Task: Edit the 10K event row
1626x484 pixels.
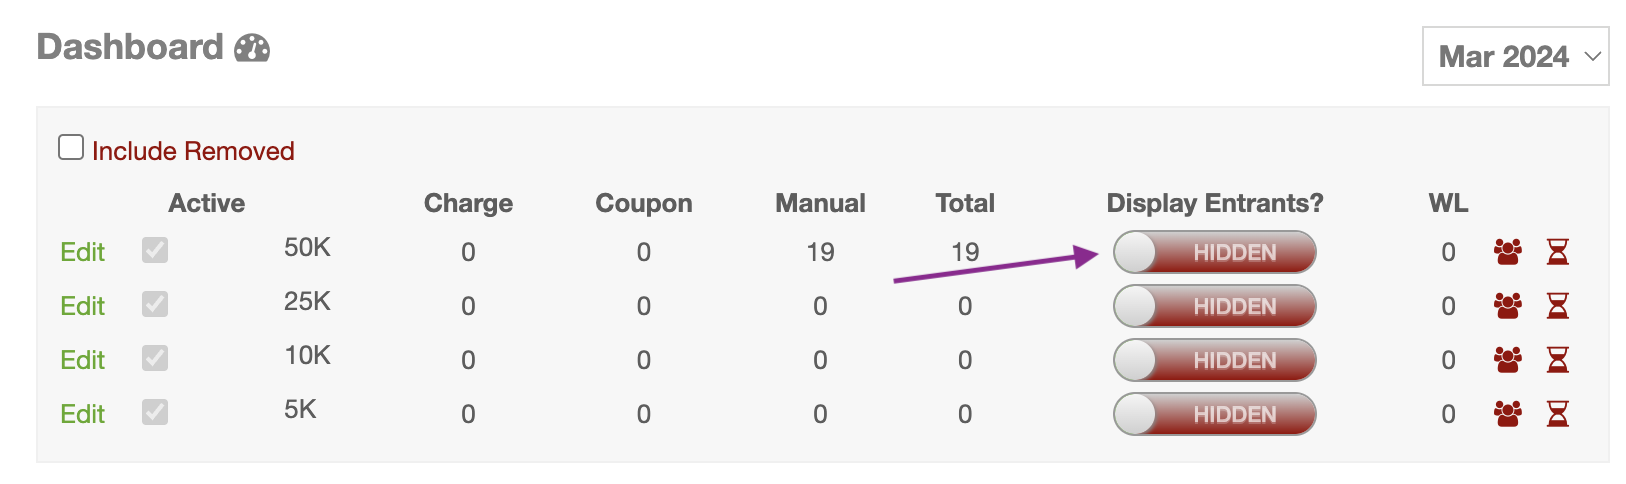Action: [x=82, y=360]
